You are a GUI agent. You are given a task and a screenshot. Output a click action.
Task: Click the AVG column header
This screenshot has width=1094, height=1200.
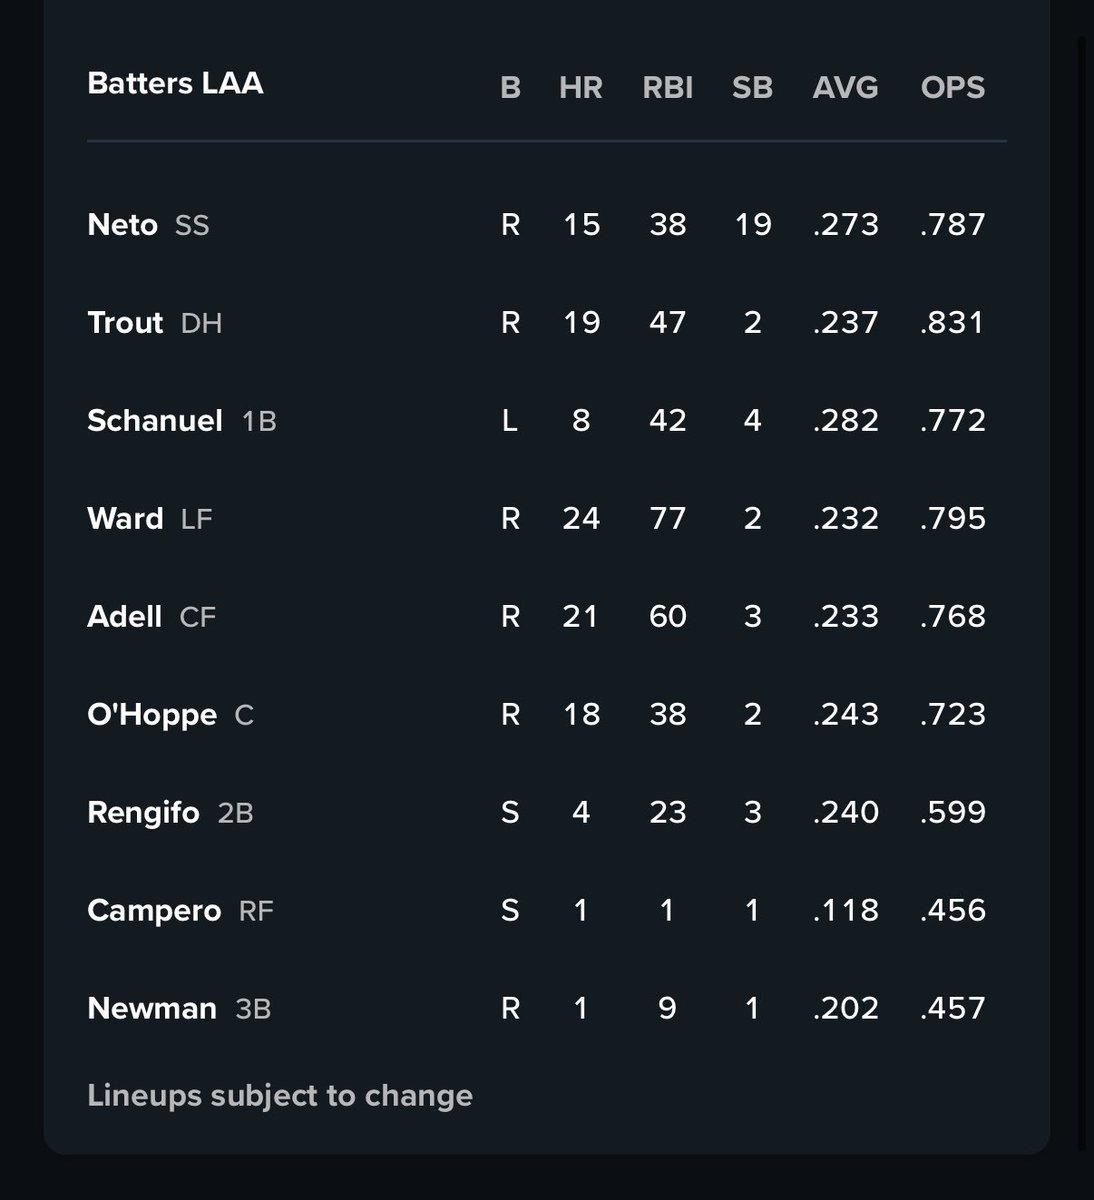tap(846, 88)
